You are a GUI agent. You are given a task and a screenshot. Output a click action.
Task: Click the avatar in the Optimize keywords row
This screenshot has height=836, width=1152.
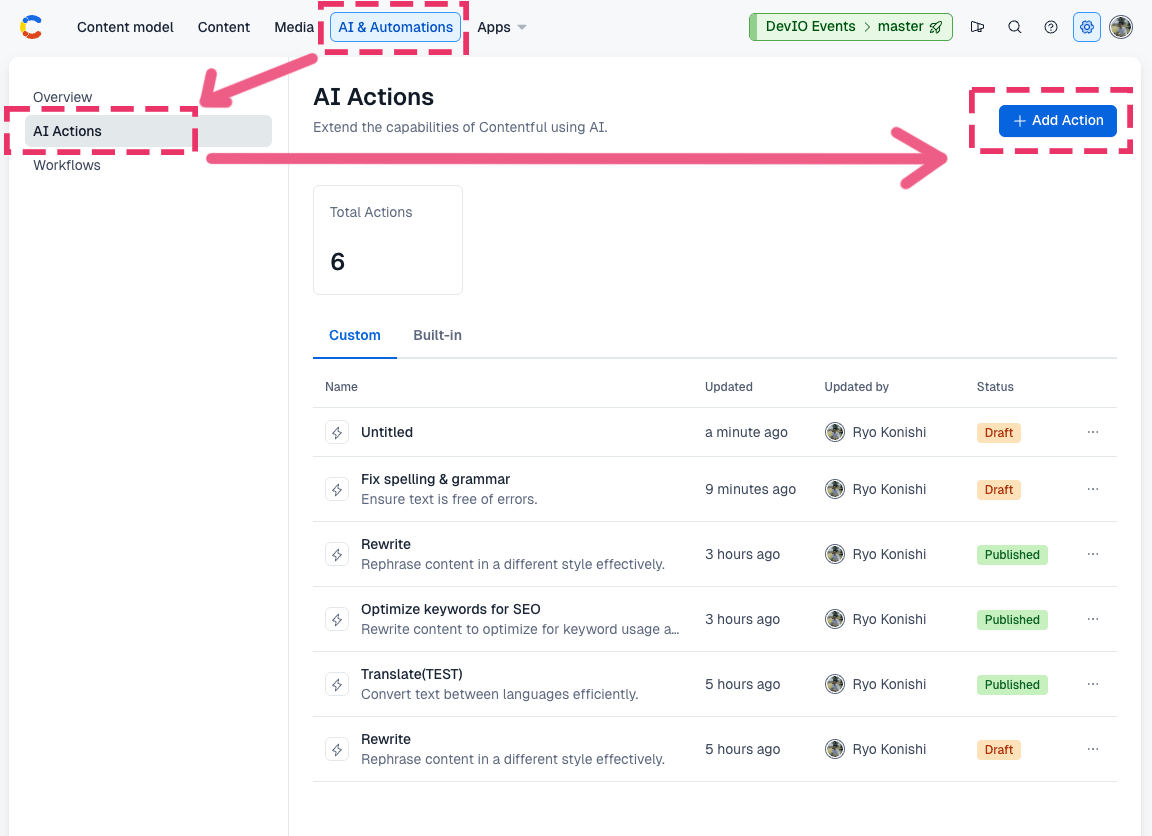pyautogui.click(x=835, y=619)
